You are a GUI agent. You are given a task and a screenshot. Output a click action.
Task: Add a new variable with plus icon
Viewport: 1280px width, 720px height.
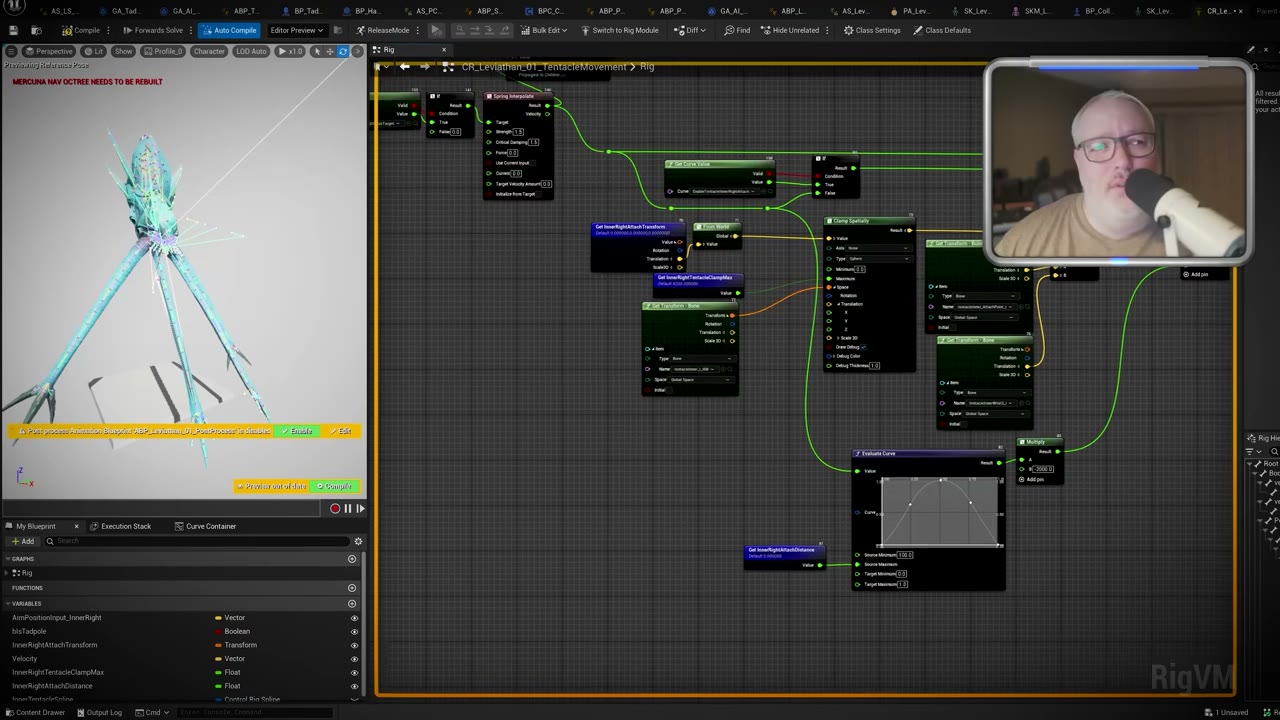pyautogui.click(x=352, y=604)
